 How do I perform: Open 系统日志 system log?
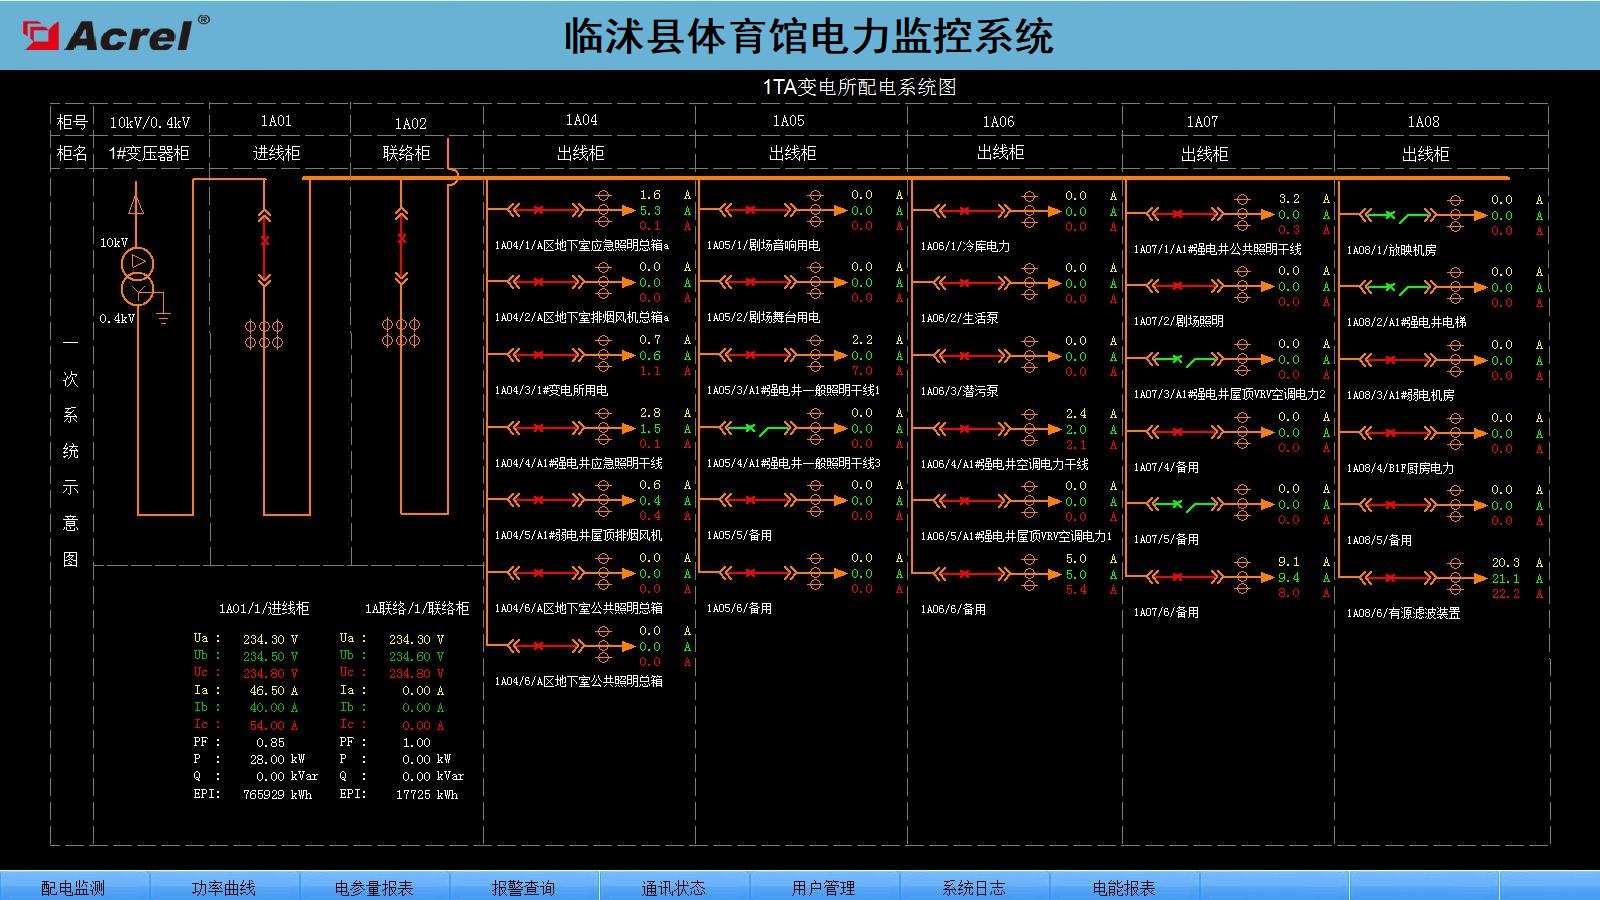974,887
